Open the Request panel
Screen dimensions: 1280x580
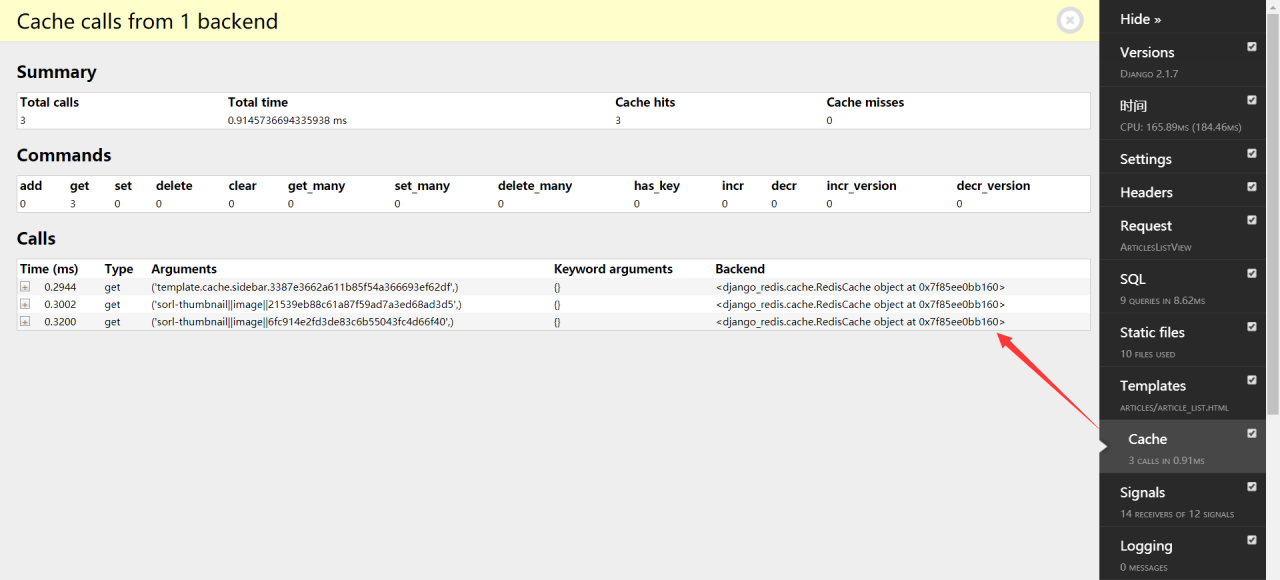click(1146, 226)
